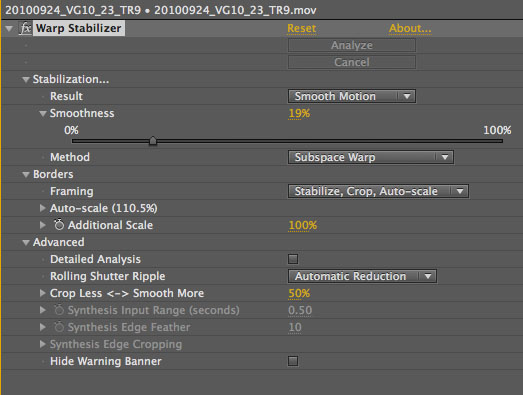Click the Crop Less Smooth More 50% value
Screen dimensions: 523x395
click(299, 293)
